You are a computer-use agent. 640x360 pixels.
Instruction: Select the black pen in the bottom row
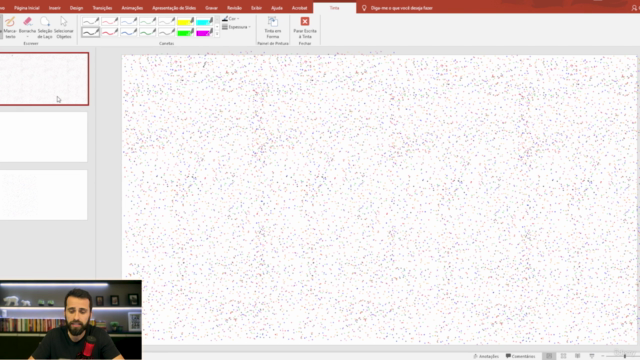click(x=90, y=32)
